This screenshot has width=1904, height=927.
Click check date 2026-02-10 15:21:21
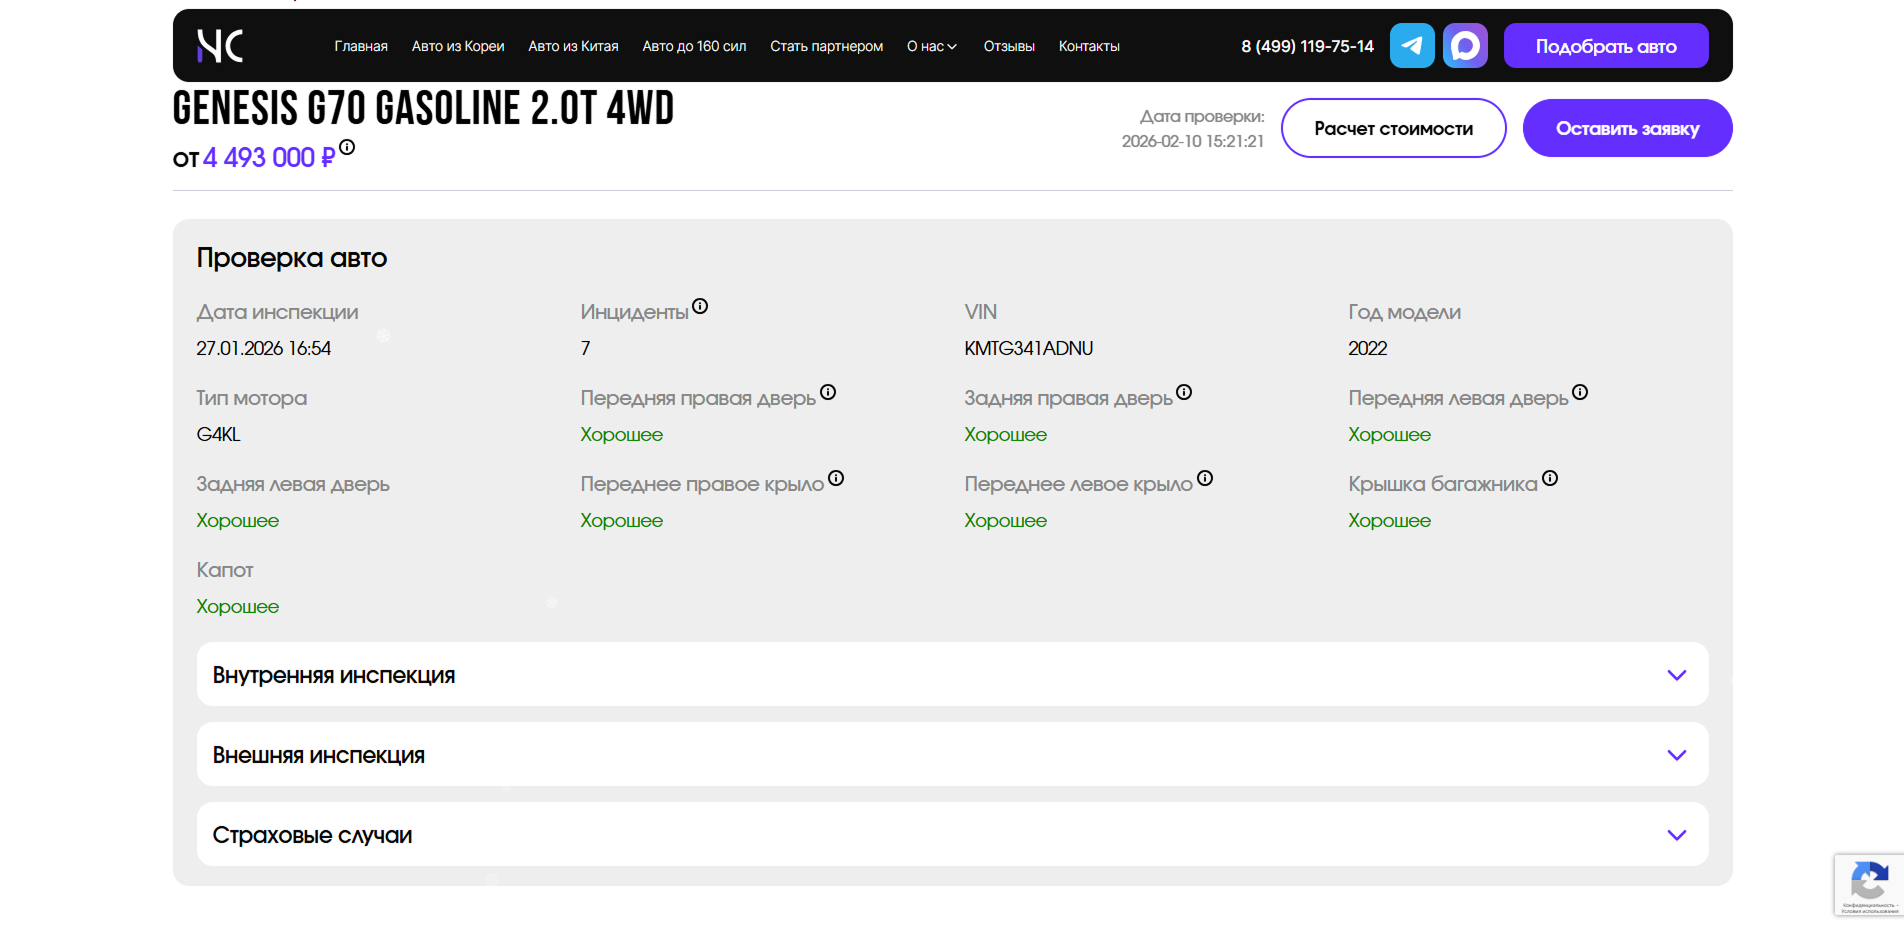1192,141
